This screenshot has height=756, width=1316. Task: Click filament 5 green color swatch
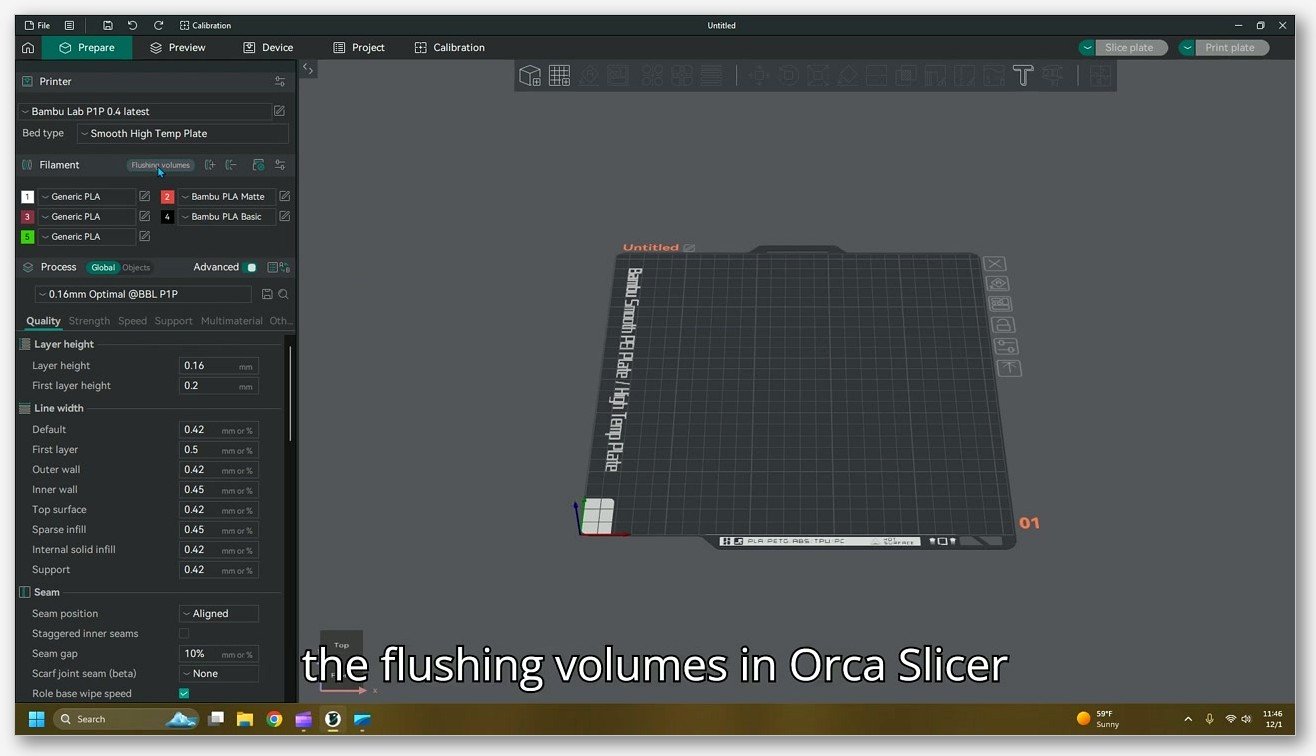(27, 236)
